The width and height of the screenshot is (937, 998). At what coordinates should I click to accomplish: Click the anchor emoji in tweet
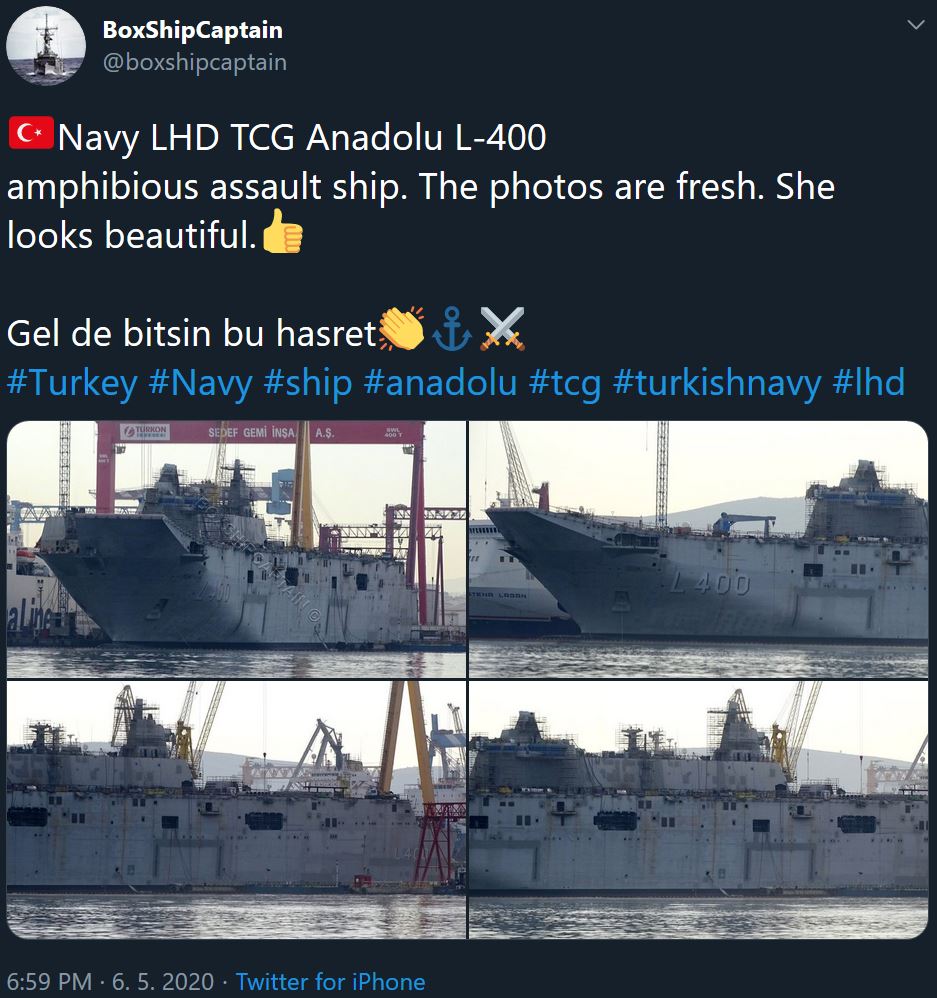[452, 329]
